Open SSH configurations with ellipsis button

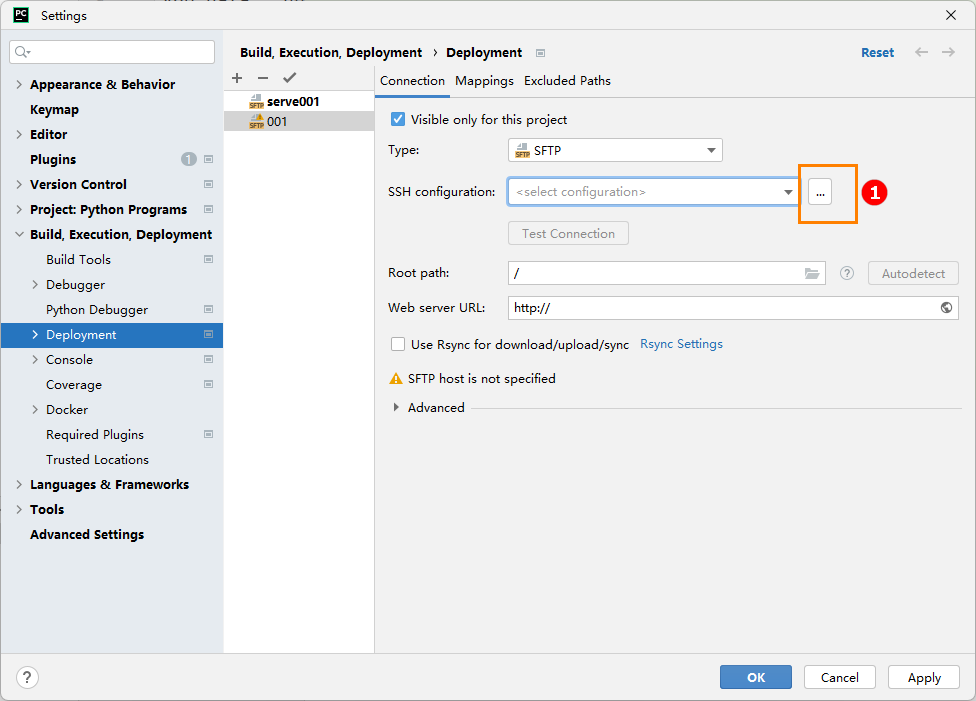click(x=820, y=192)
